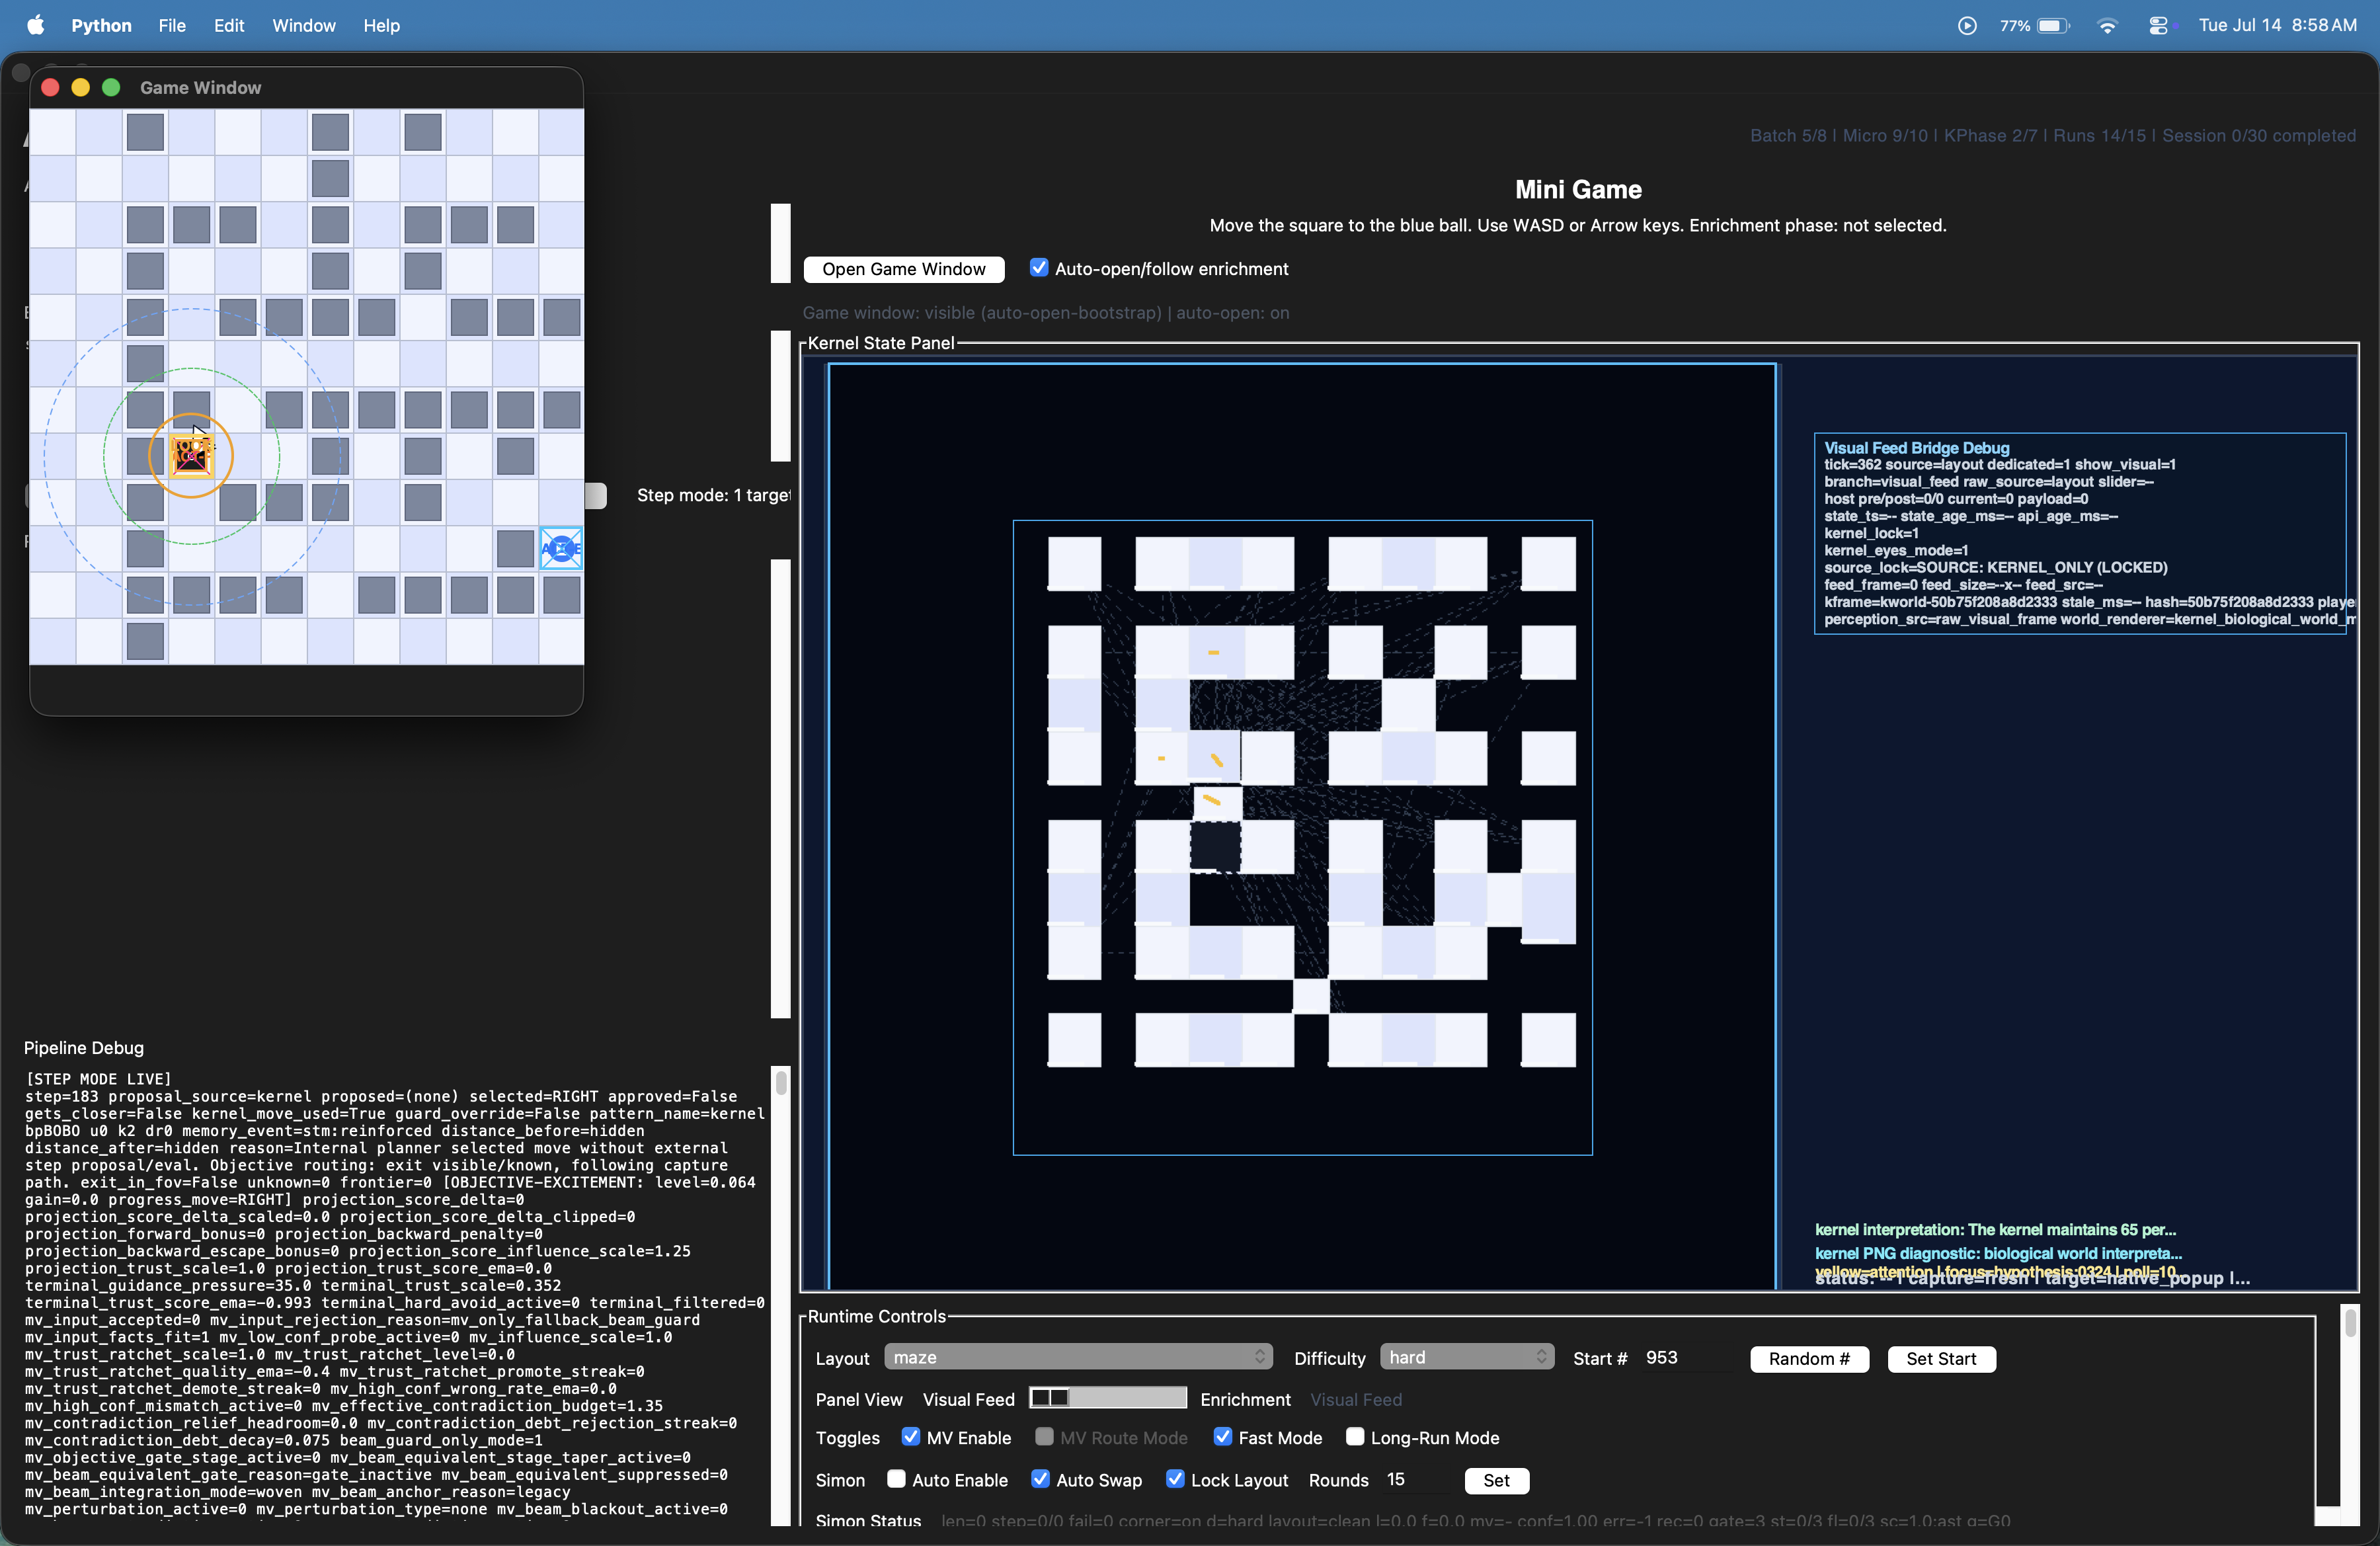Image resolution: width=2380 pixels, height=1546 pixels.
Task: Click the 'Session 0/30 completed' status text
Action: click(x=2258, y=135)
